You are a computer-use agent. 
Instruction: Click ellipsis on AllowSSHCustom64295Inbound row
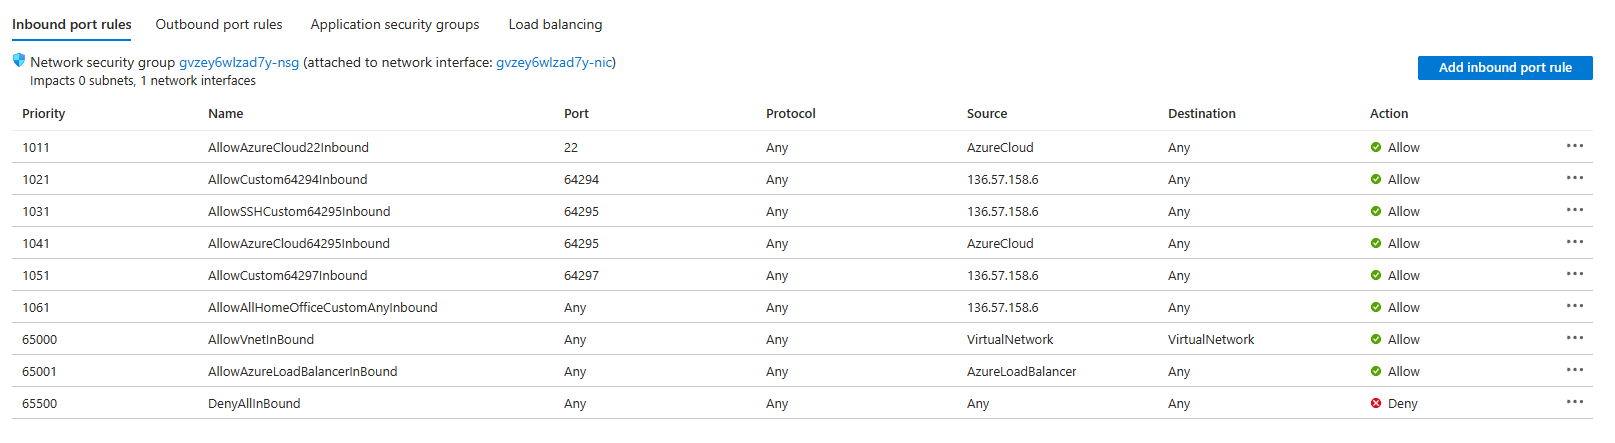coord(1574,210)
